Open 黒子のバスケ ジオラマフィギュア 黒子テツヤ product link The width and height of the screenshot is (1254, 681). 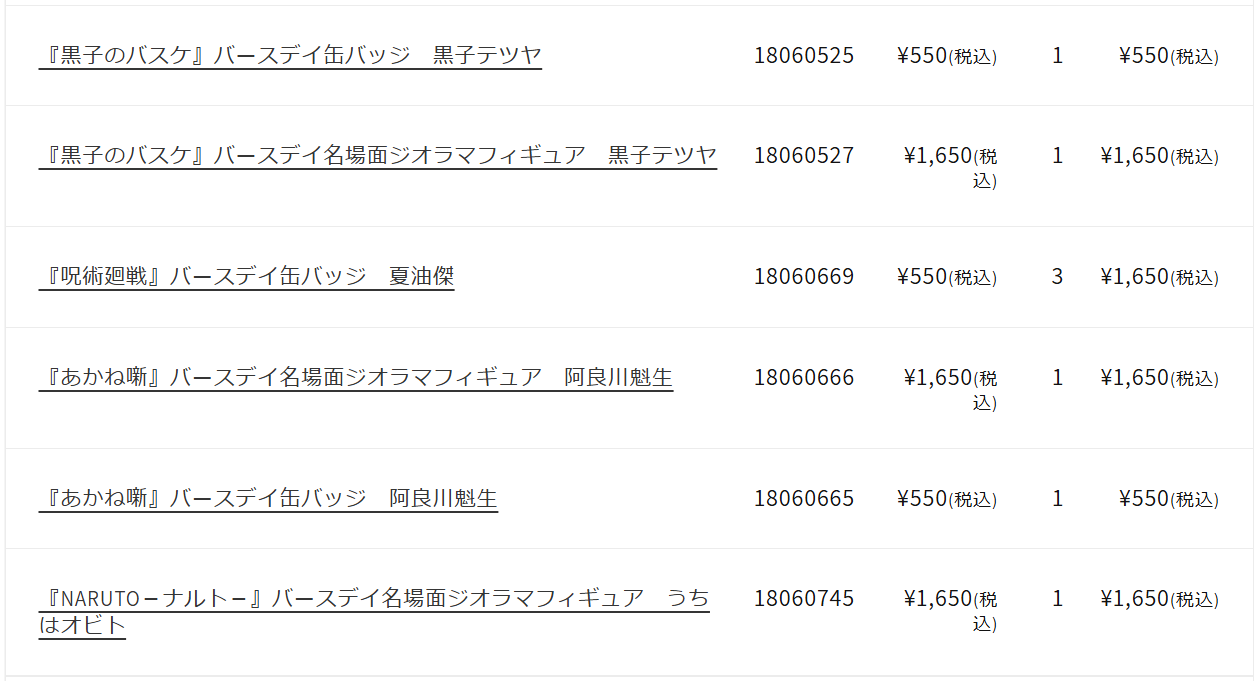378,156
